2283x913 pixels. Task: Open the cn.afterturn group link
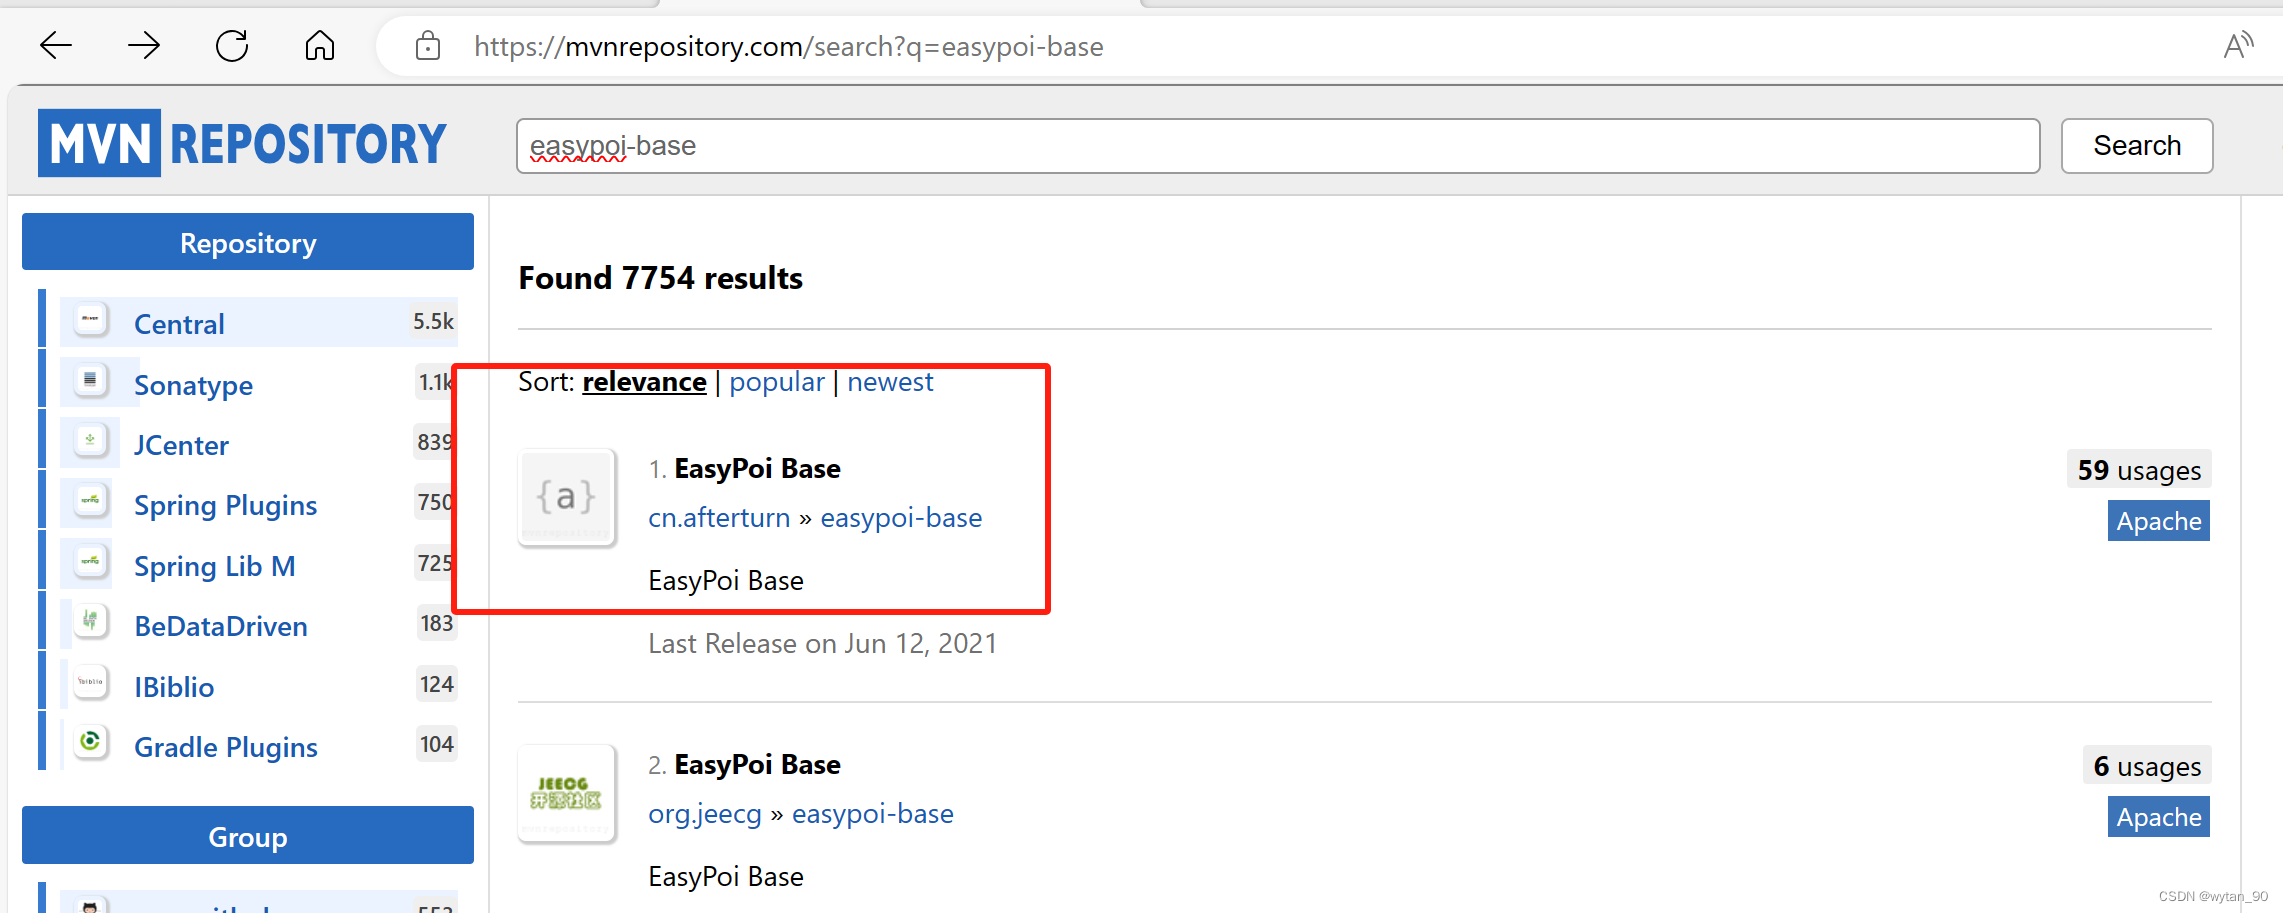pos(719,518)
